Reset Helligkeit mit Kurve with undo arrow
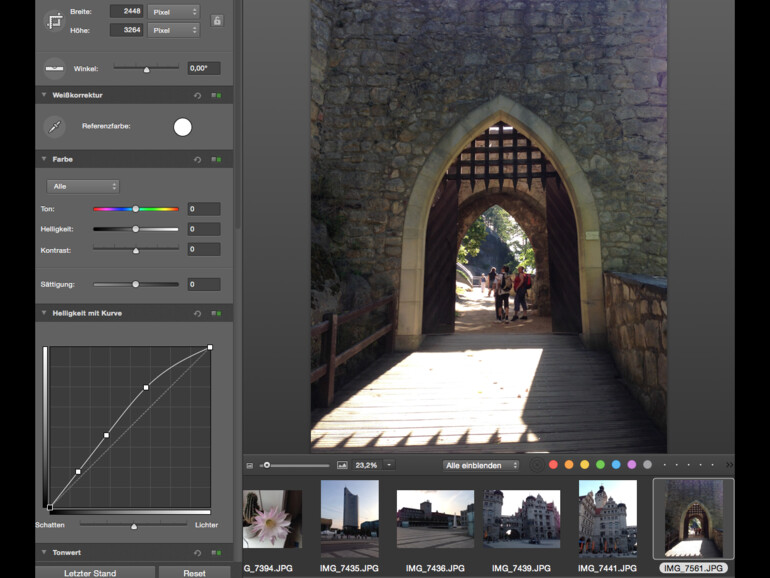The width and height of the screenshot is (770, 578). point(198,313)
